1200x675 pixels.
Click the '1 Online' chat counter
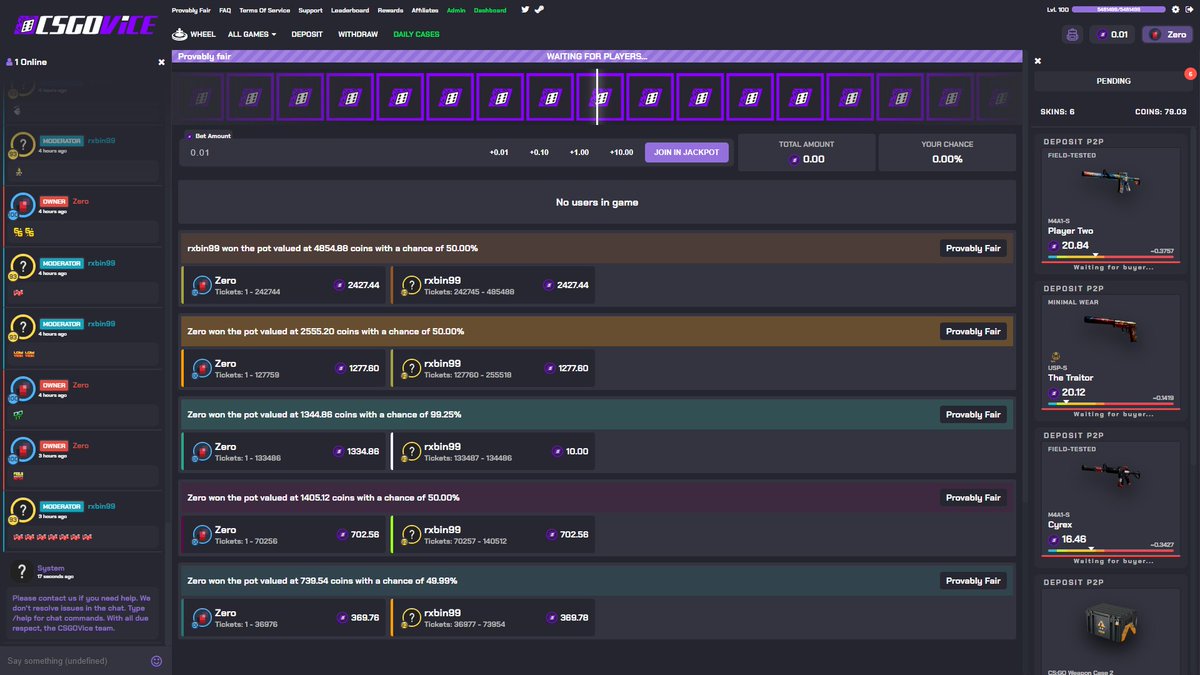click(x=27, y=62)
